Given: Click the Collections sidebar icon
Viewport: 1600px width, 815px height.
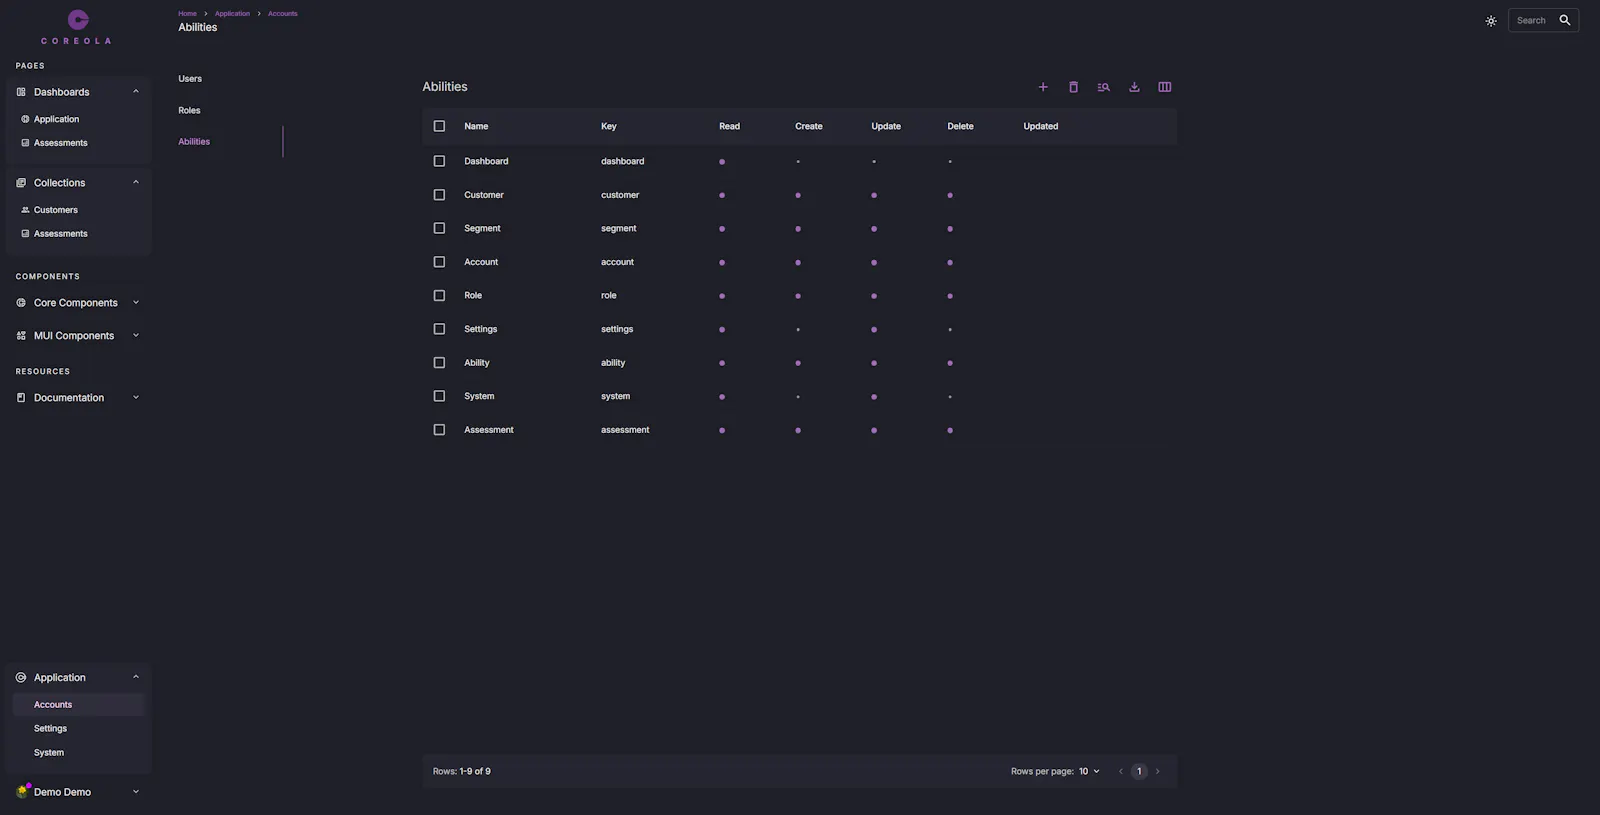Looking at the screenshot, I should click(21, 183).
